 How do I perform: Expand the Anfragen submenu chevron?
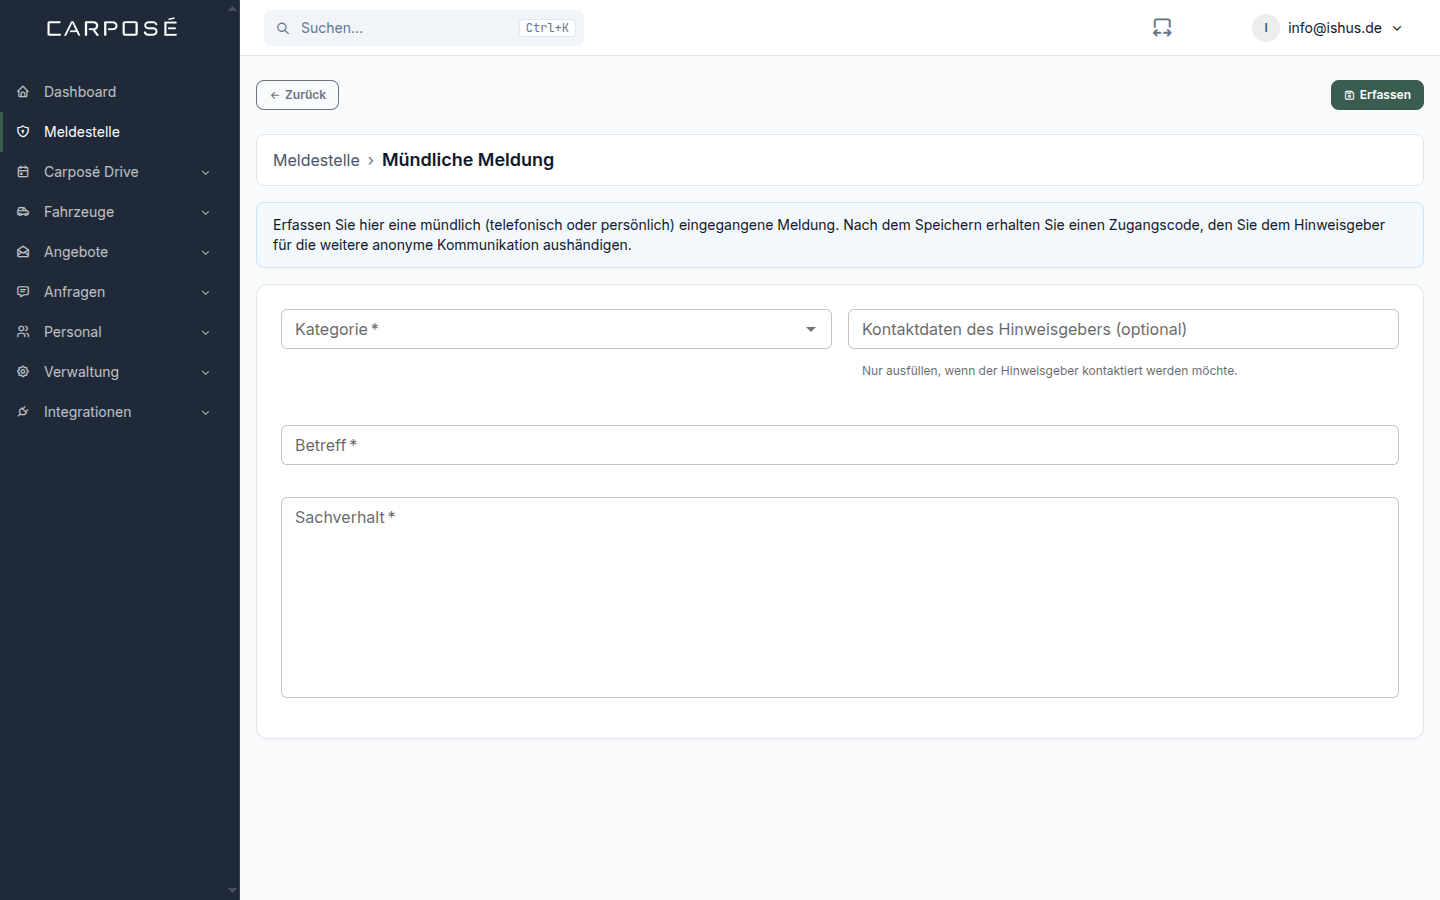pyautogui.click(x=205, y=293)
